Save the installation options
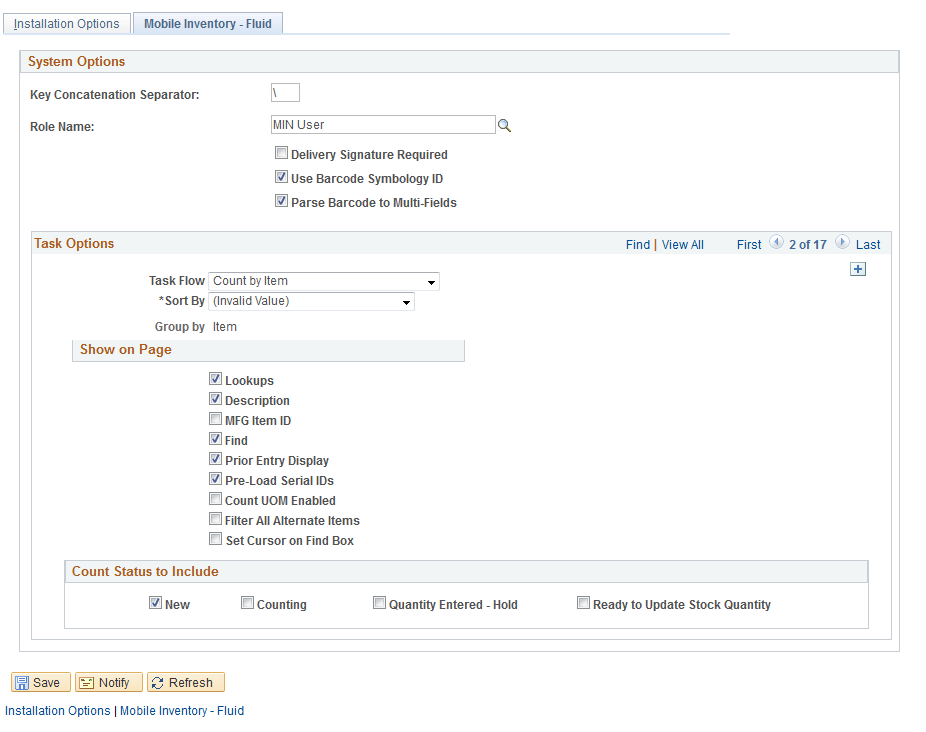Image resolution: width=926 pixels, height=732 pixels. (x=40, y=682)
